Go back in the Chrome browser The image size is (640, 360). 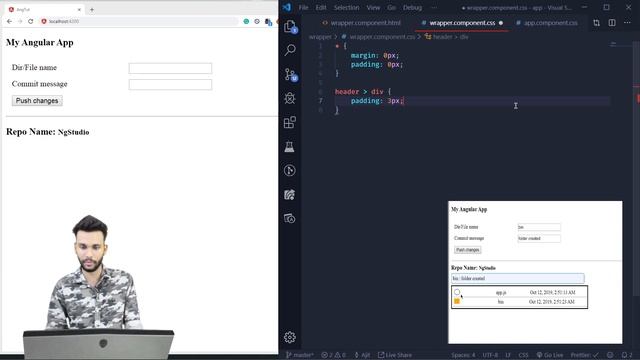[x=9, y=21]
